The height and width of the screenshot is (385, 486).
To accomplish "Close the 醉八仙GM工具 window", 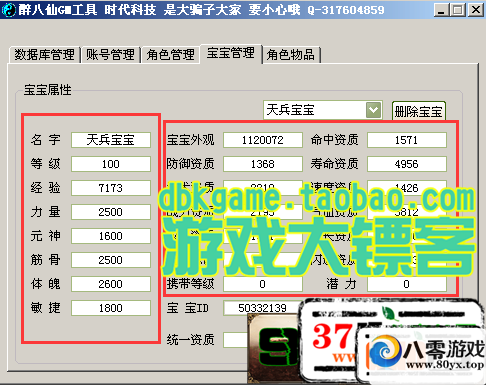I will [x=476, y=10].
